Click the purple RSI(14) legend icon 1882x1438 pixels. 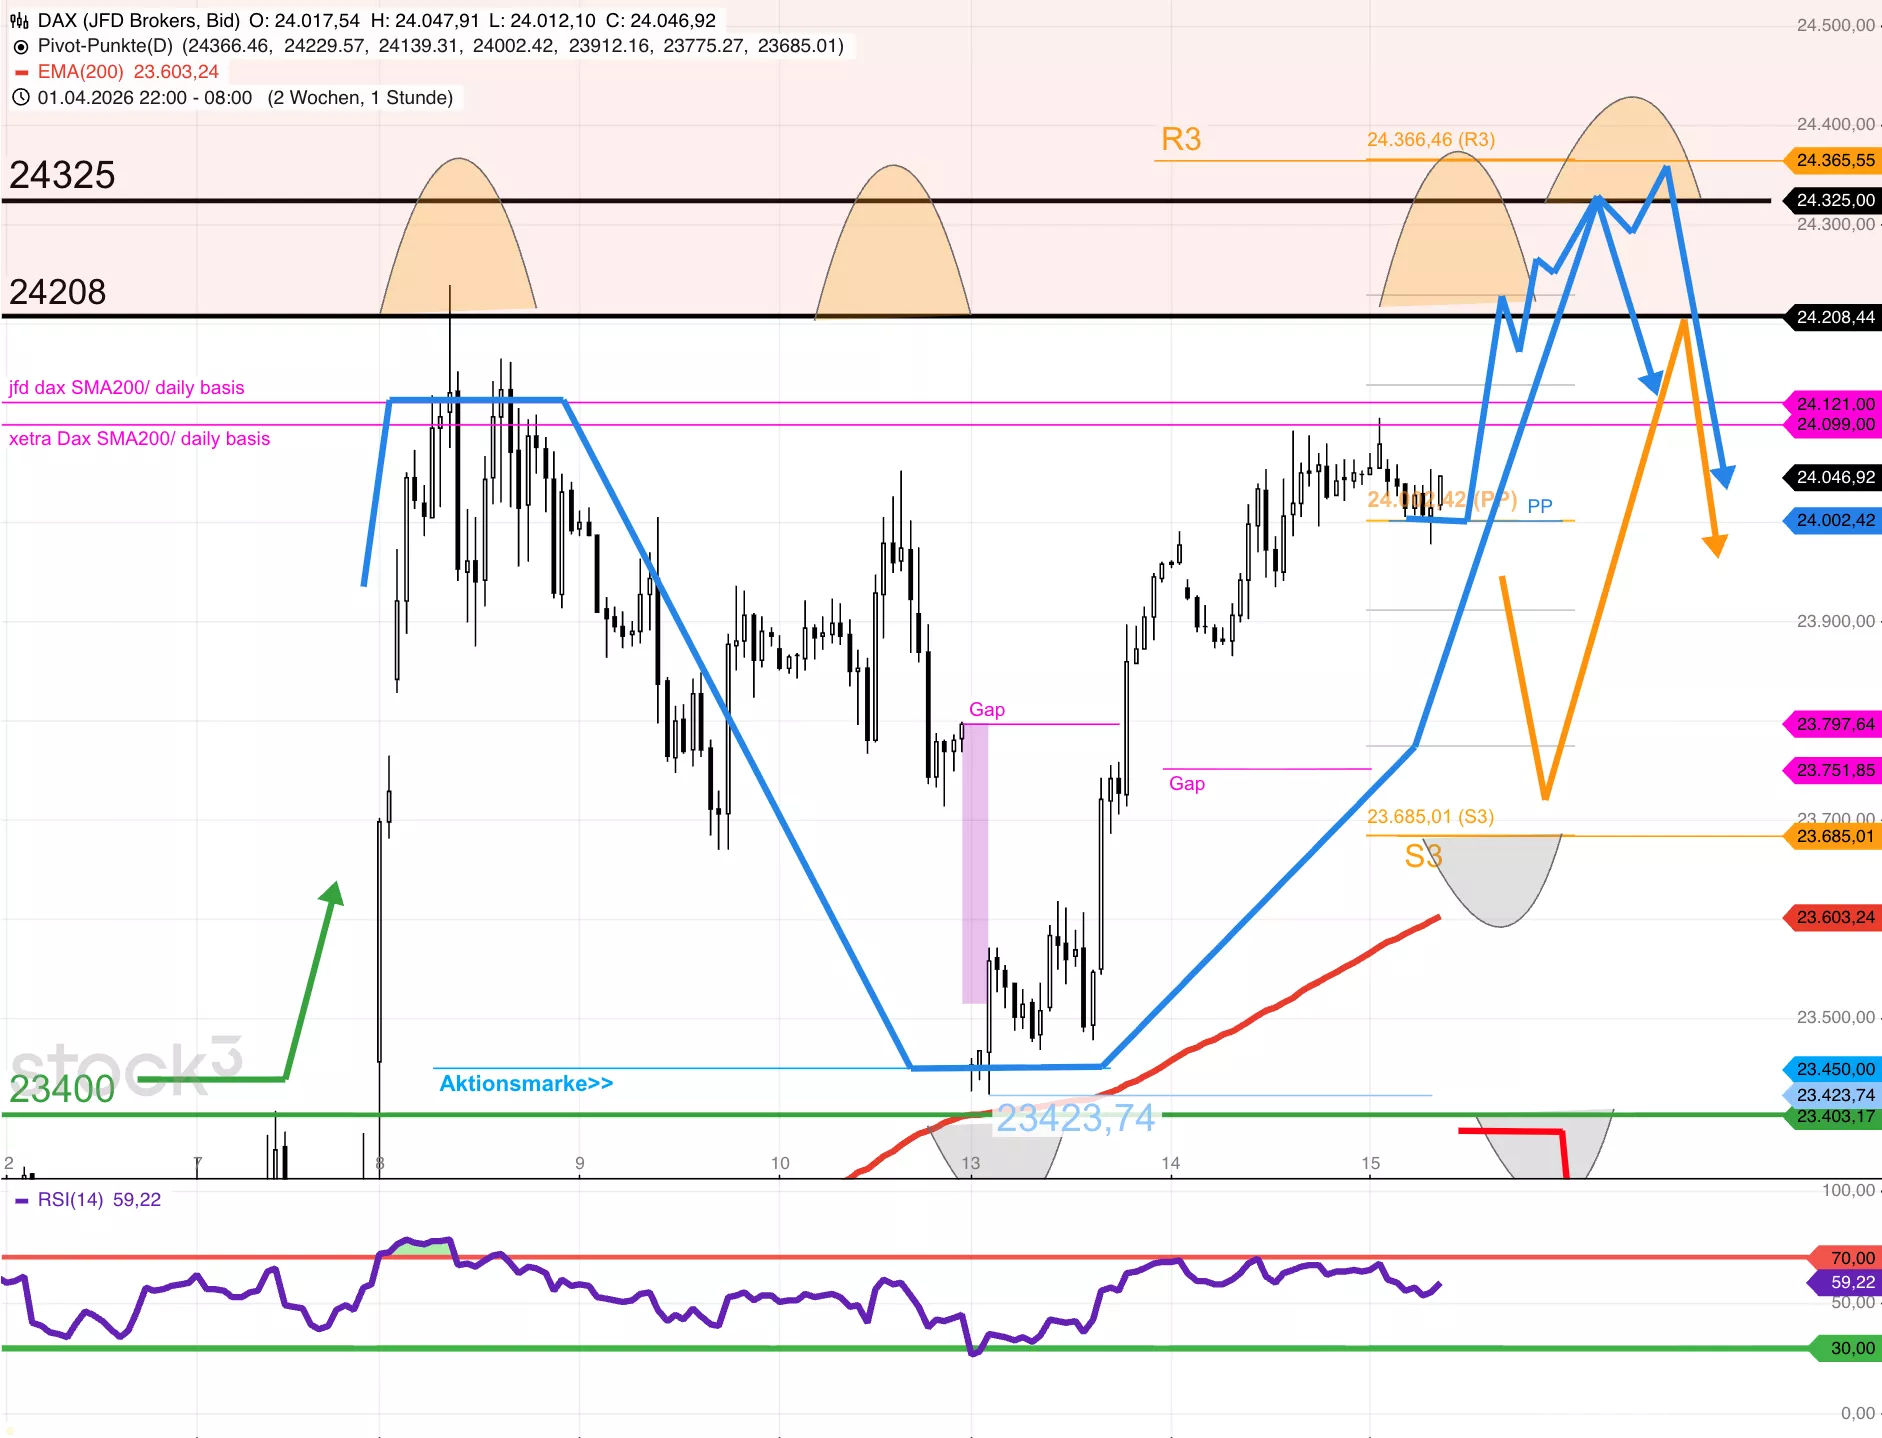pos(21,1200)
